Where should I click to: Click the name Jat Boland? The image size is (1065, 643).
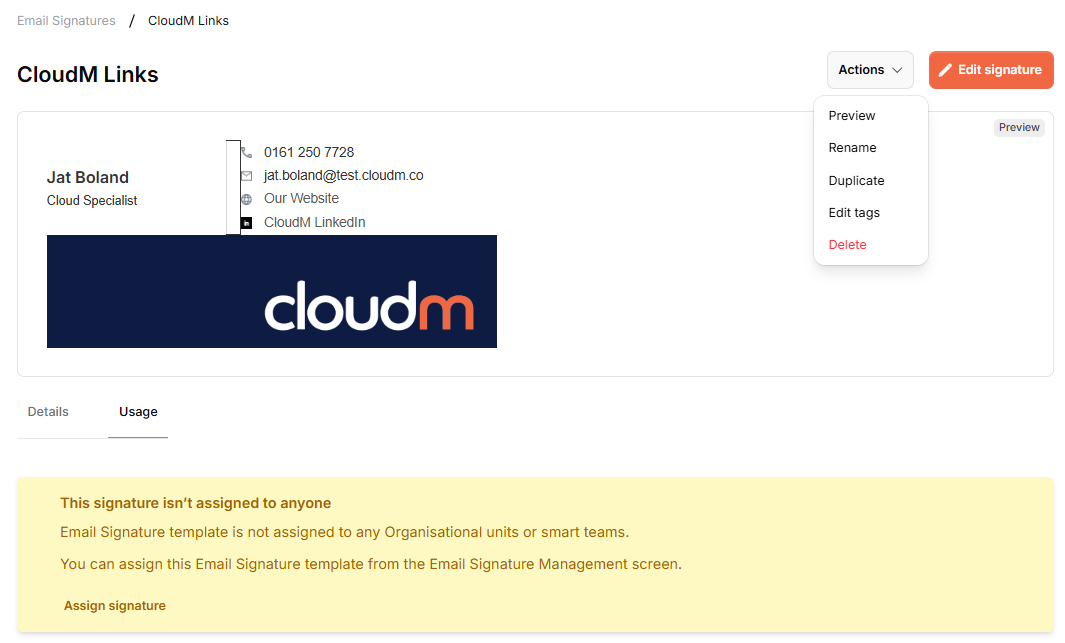pos(88,177)
